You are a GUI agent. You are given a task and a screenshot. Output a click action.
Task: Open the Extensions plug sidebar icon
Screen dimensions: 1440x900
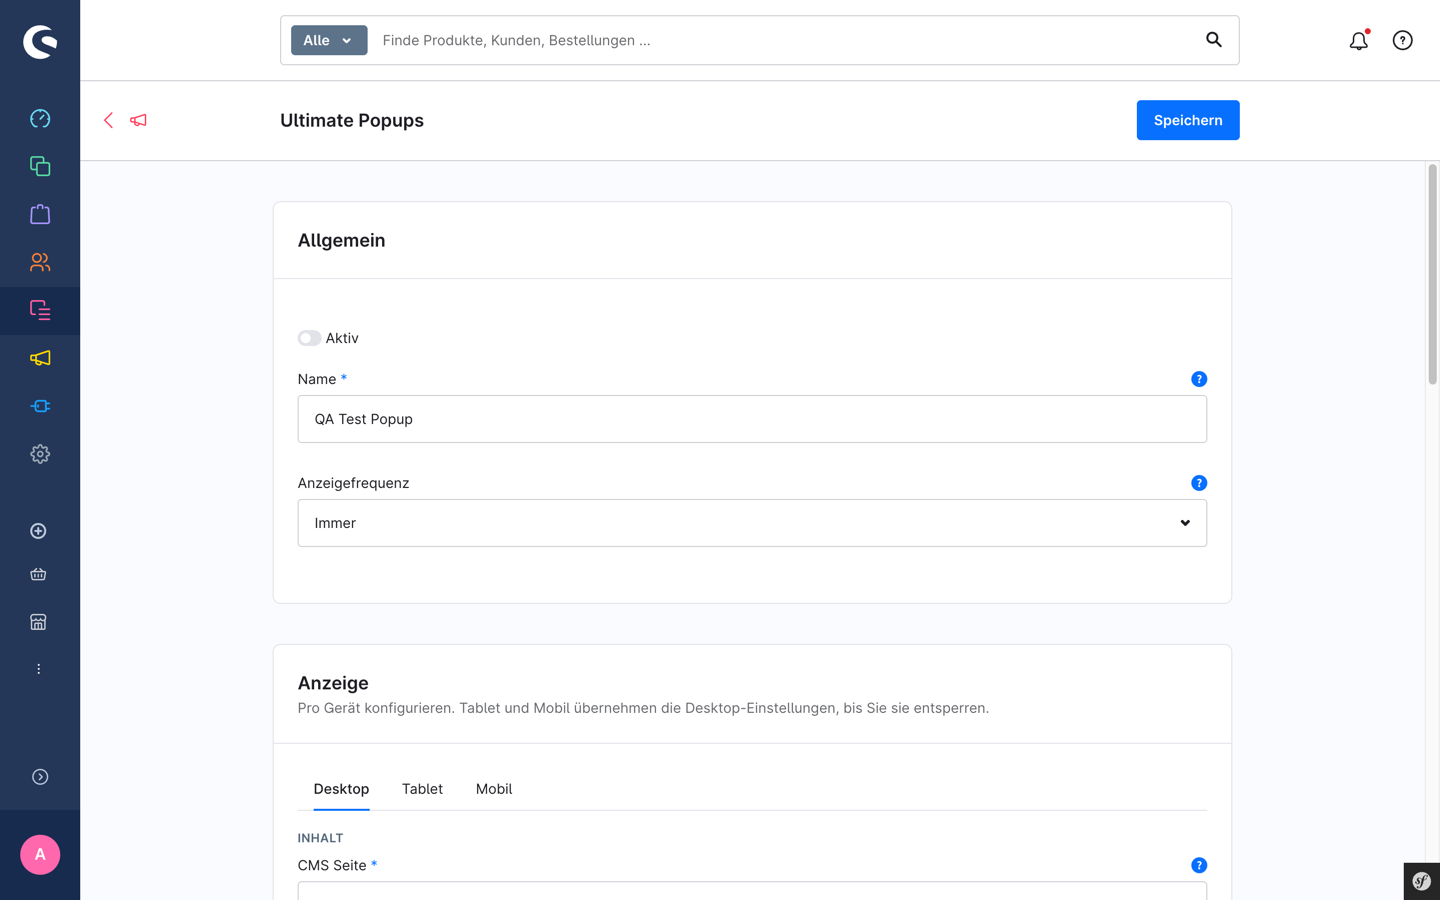point(40,406)
